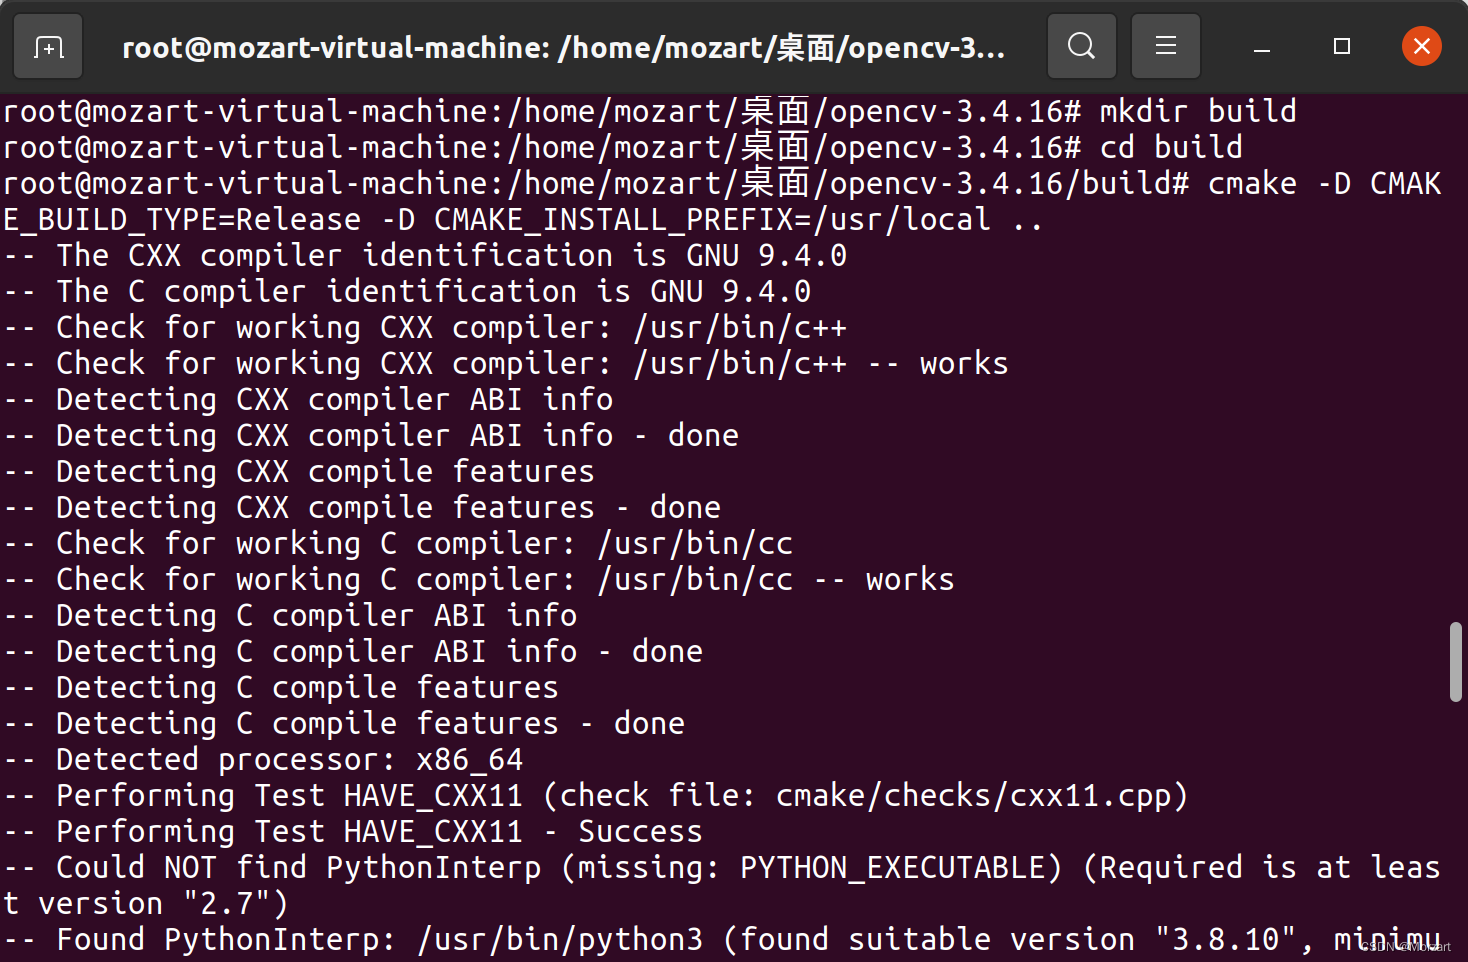1468x962 pixels.
Task: Click the window title text
Action: tap(563, 47)
